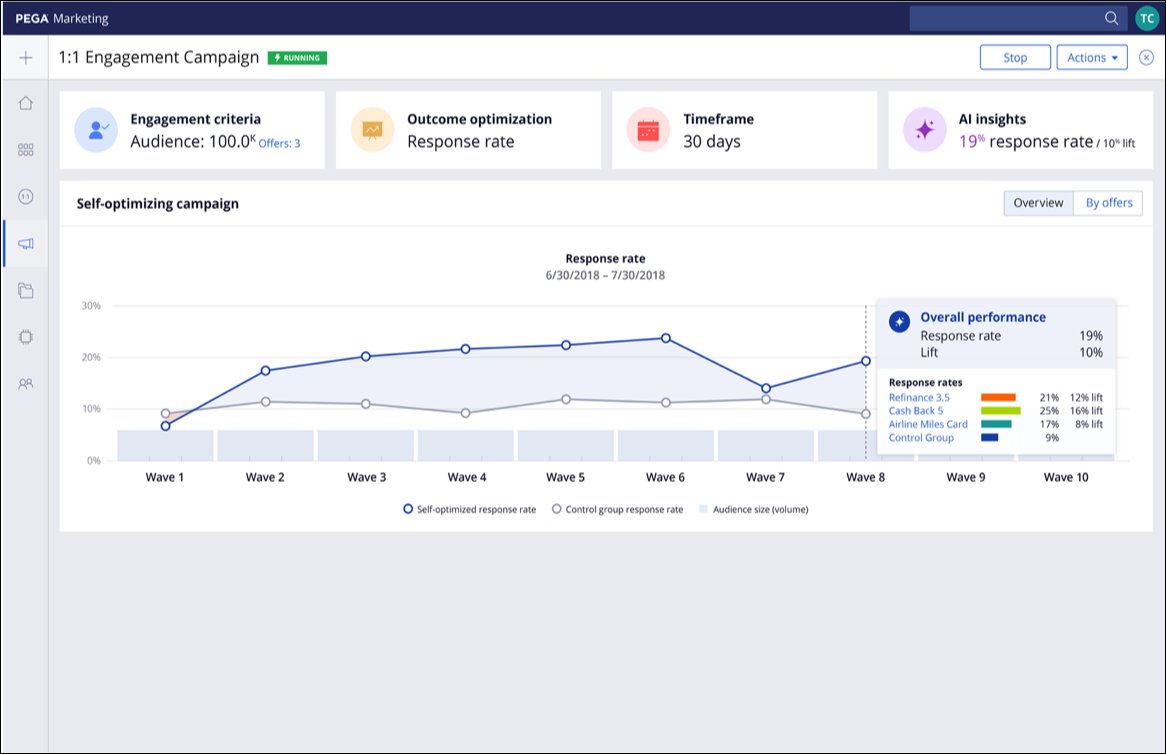Open the folder icon in the sidebar
This screenshot has height=754, width=1166.
click(x=26, y=291)
